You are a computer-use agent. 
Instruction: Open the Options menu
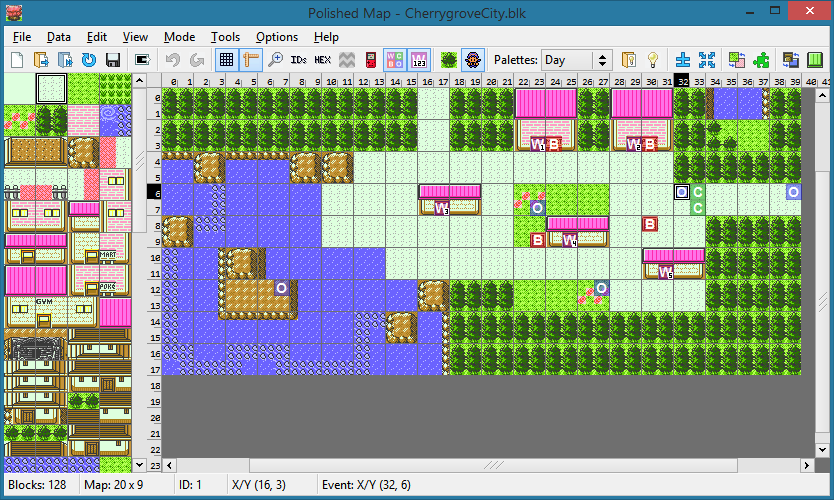[x=277, y=37]
